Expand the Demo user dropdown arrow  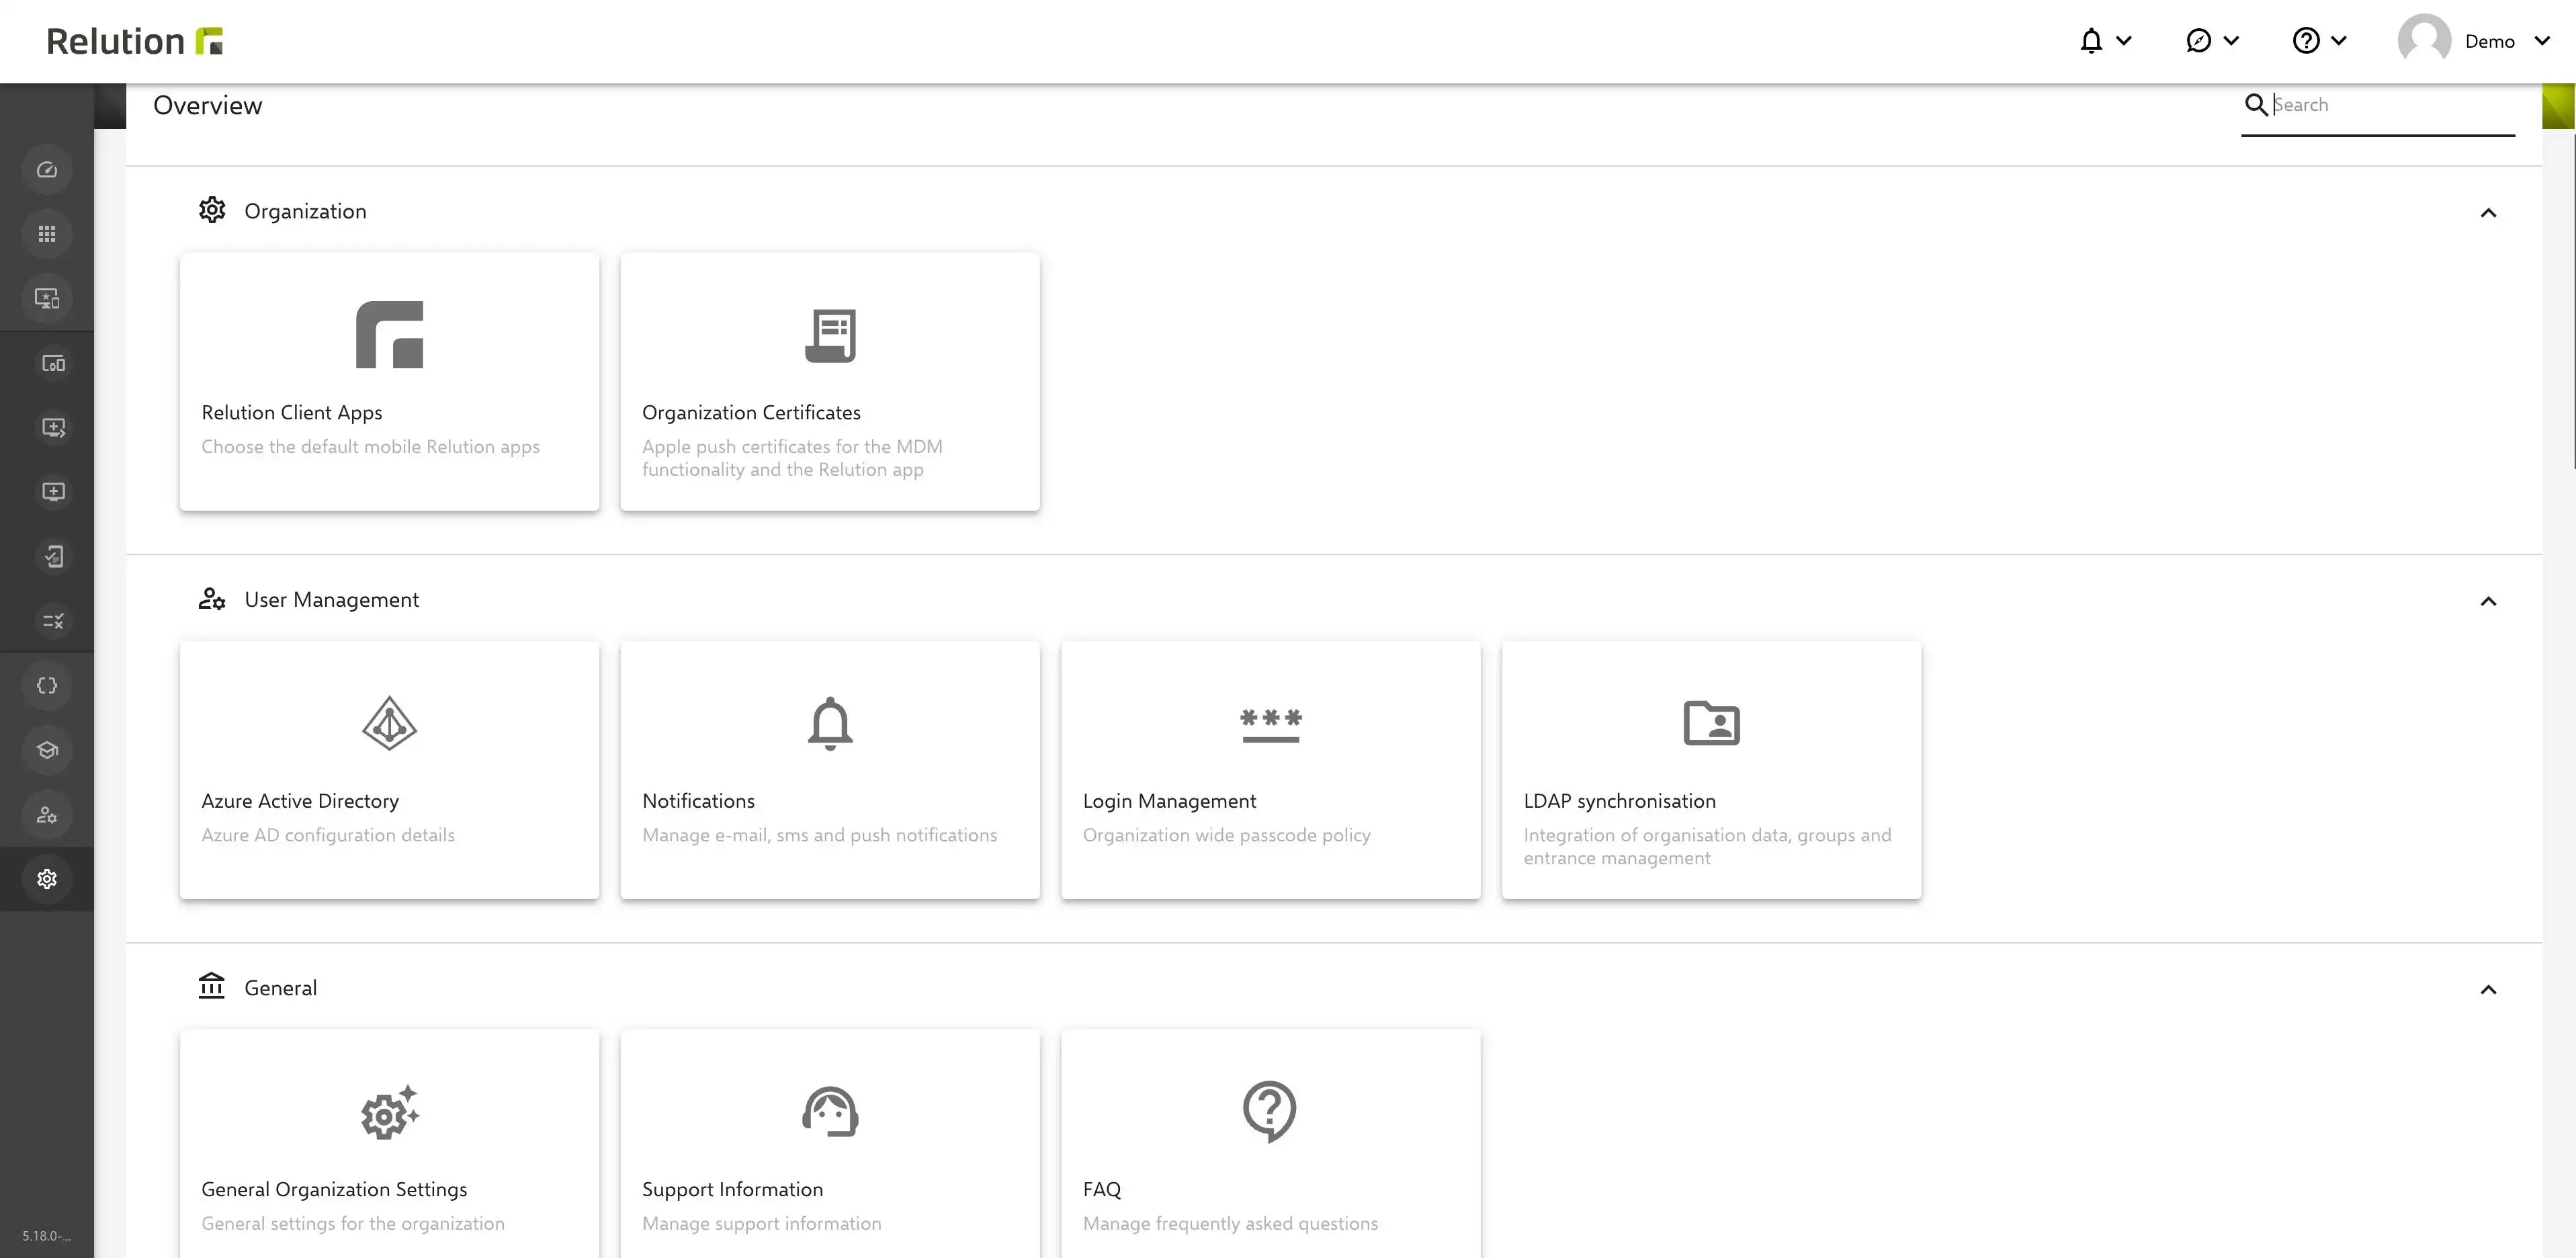[x=2542, y=41]
